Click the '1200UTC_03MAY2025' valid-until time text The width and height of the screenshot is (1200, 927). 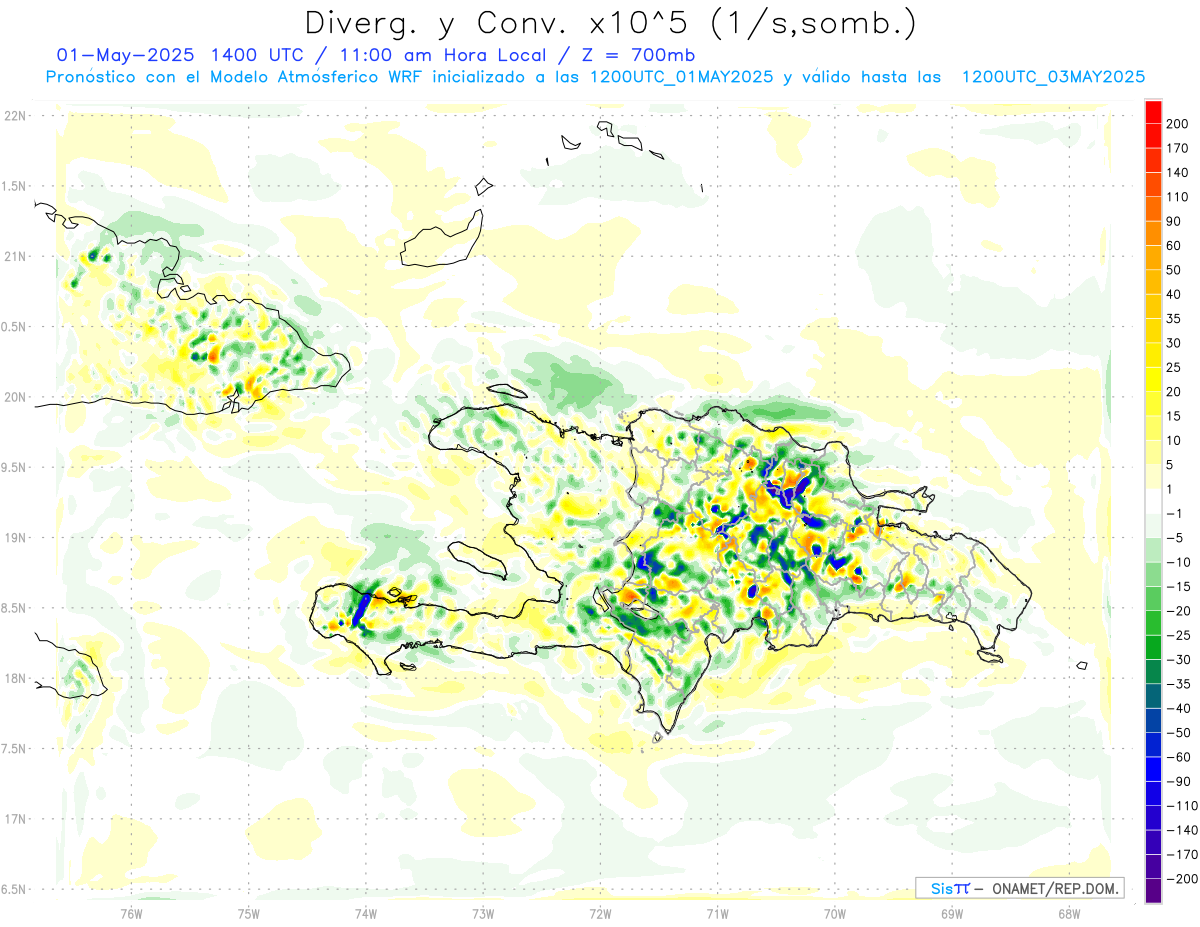[1053, 77]
